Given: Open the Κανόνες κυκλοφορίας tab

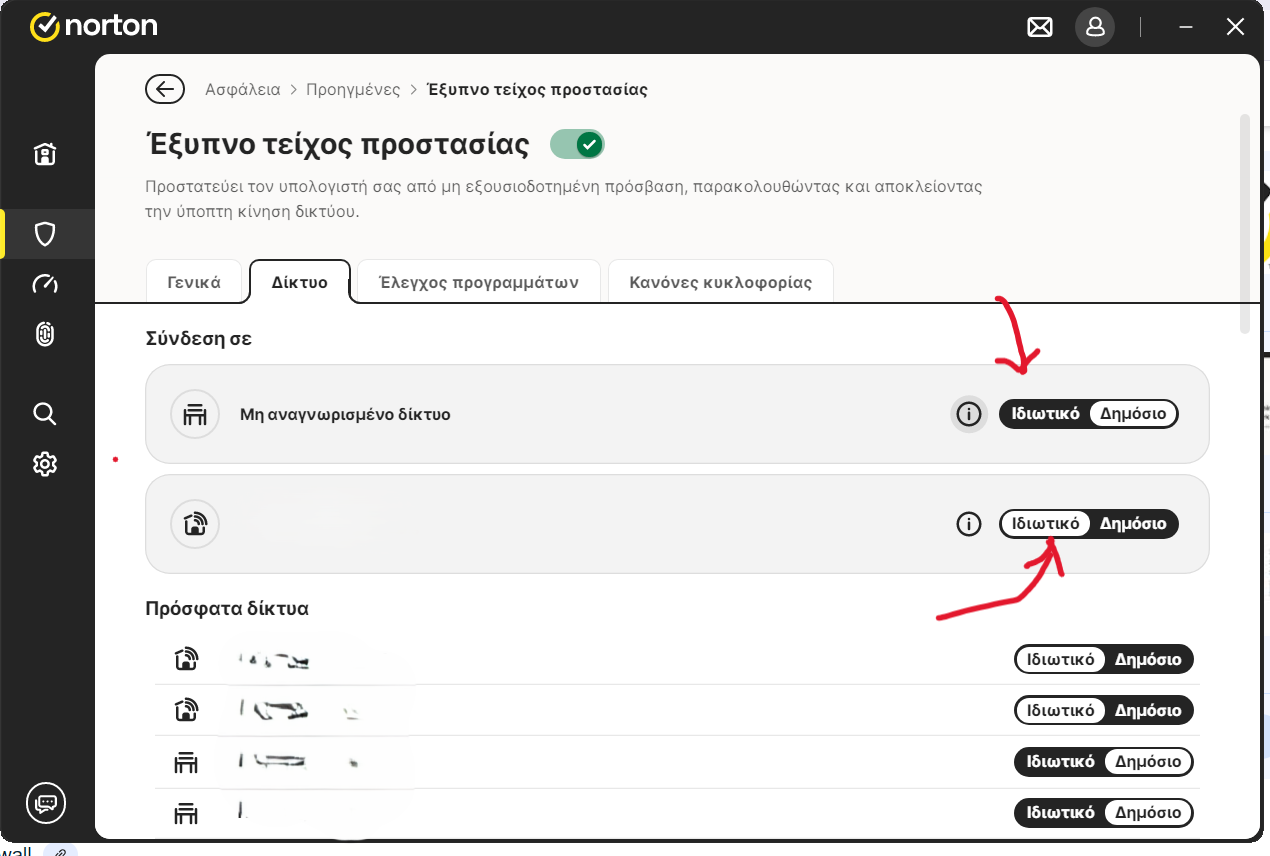Looking at the screenshot, I should [x=720, y=282].
